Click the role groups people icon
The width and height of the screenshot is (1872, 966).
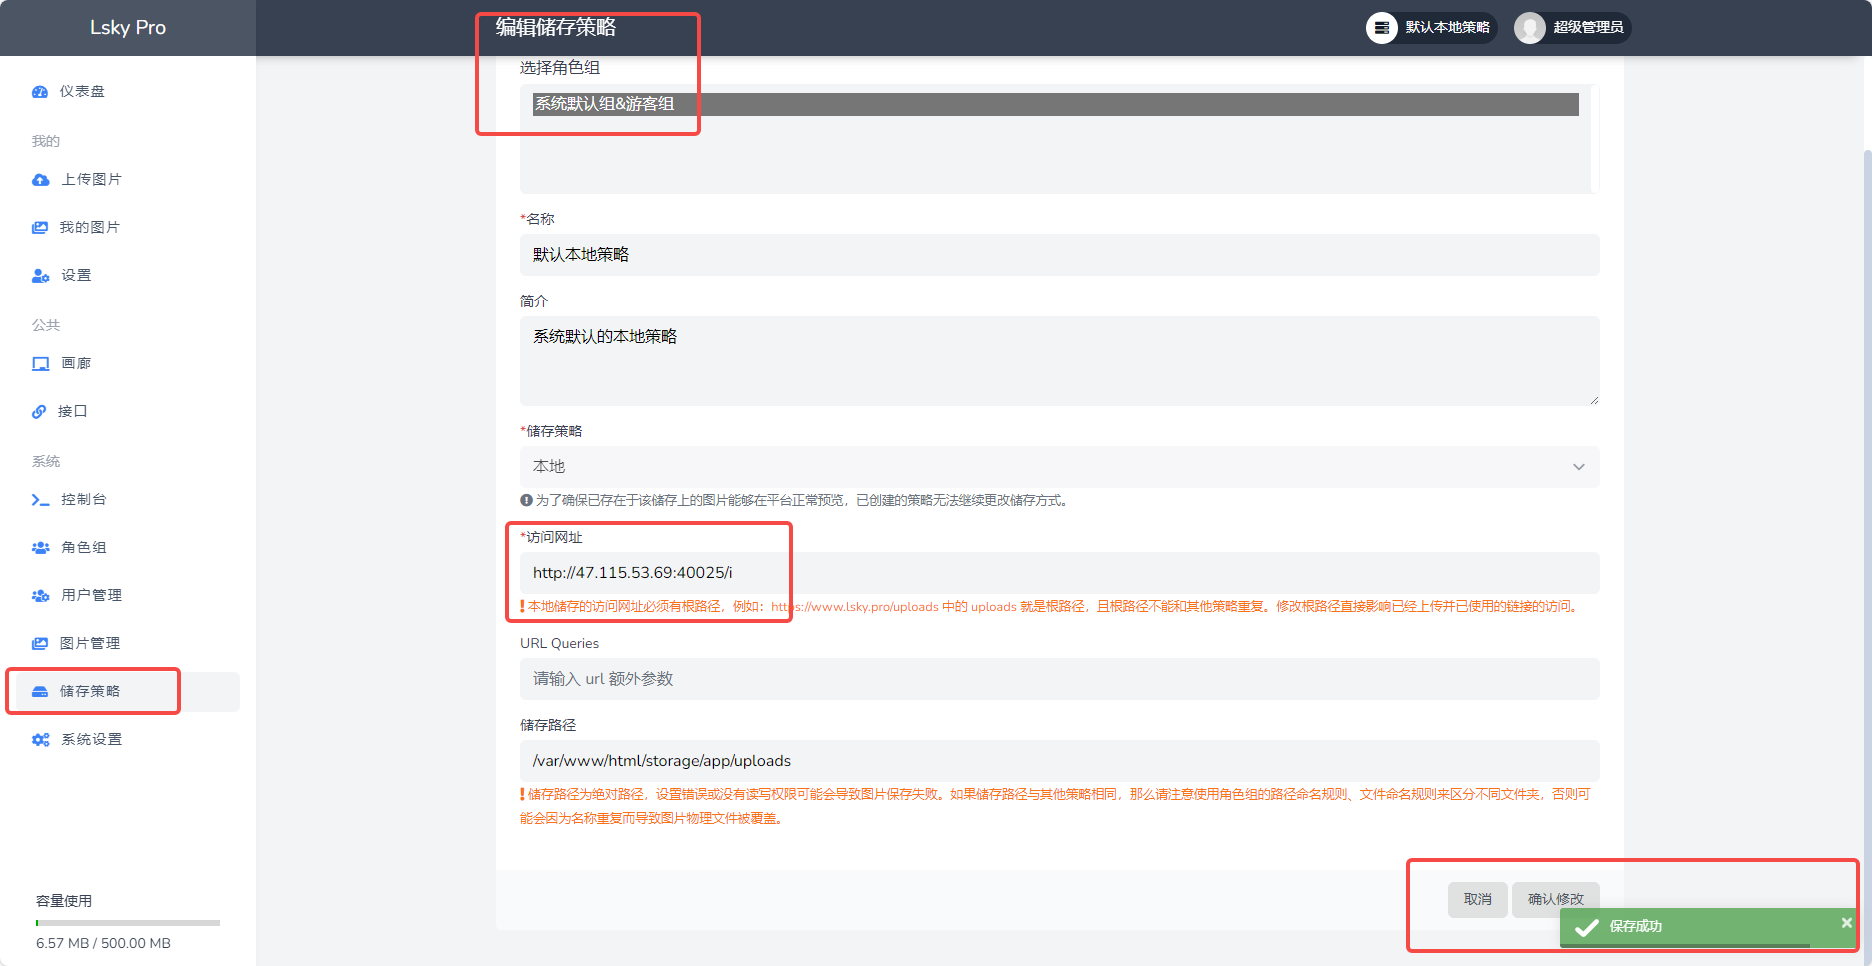click(x=41, y=548)
